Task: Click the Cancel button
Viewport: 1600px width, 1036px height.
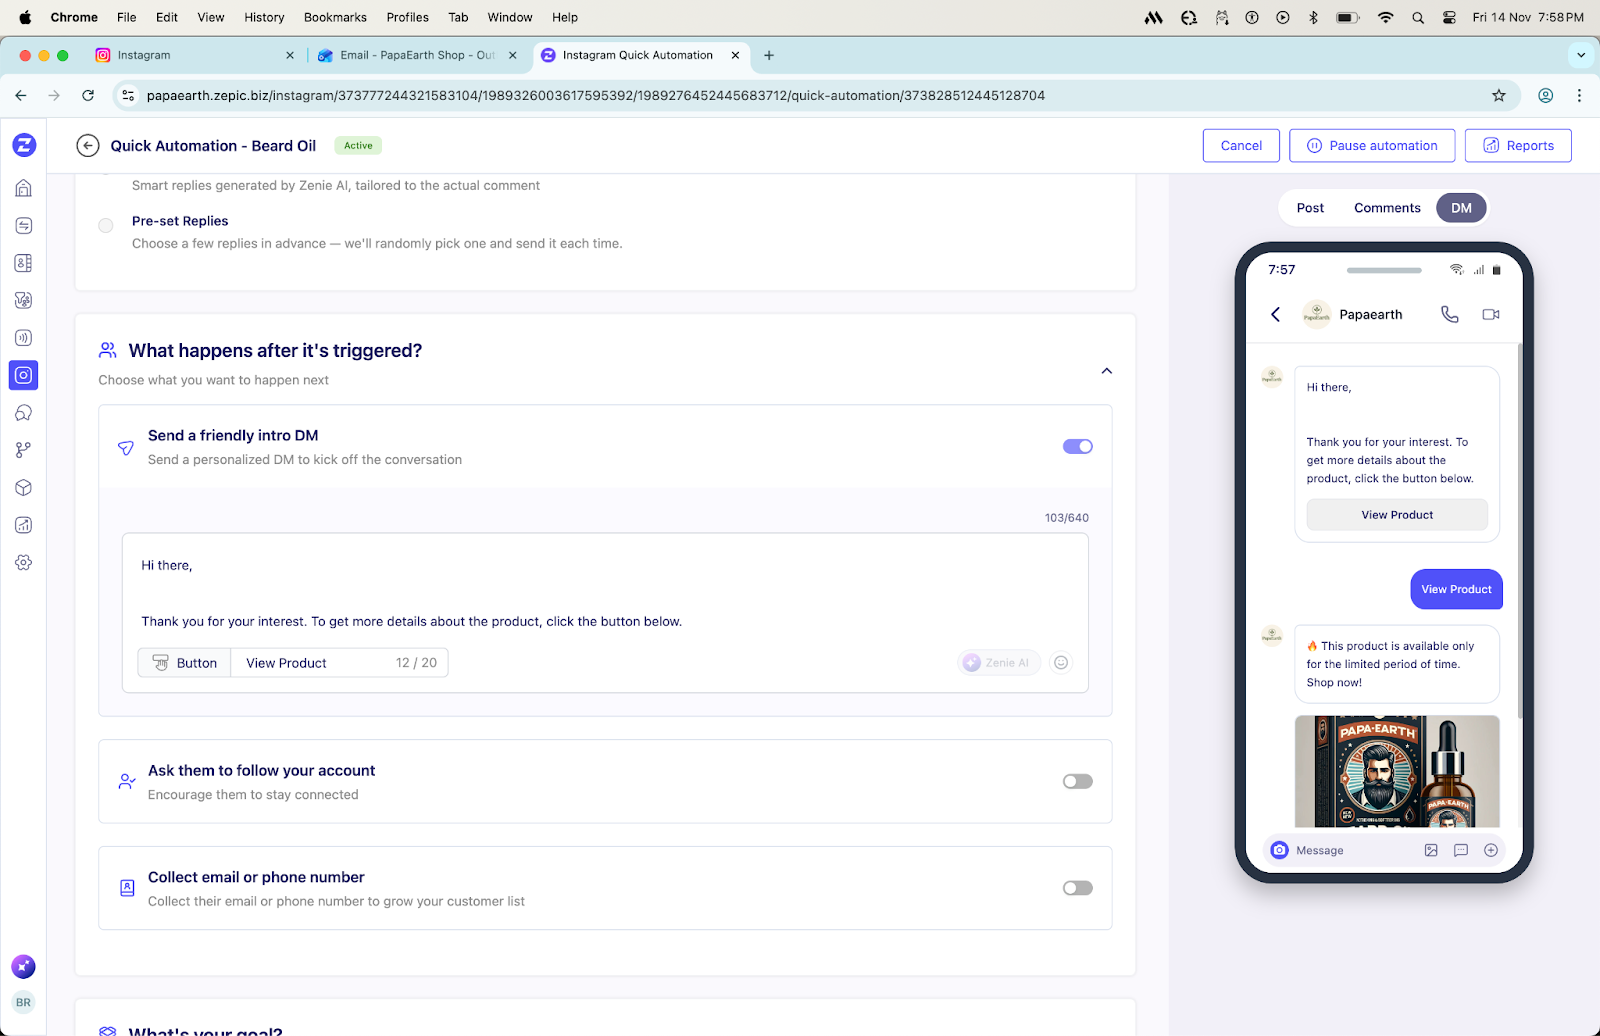Action: [1241, 145]
